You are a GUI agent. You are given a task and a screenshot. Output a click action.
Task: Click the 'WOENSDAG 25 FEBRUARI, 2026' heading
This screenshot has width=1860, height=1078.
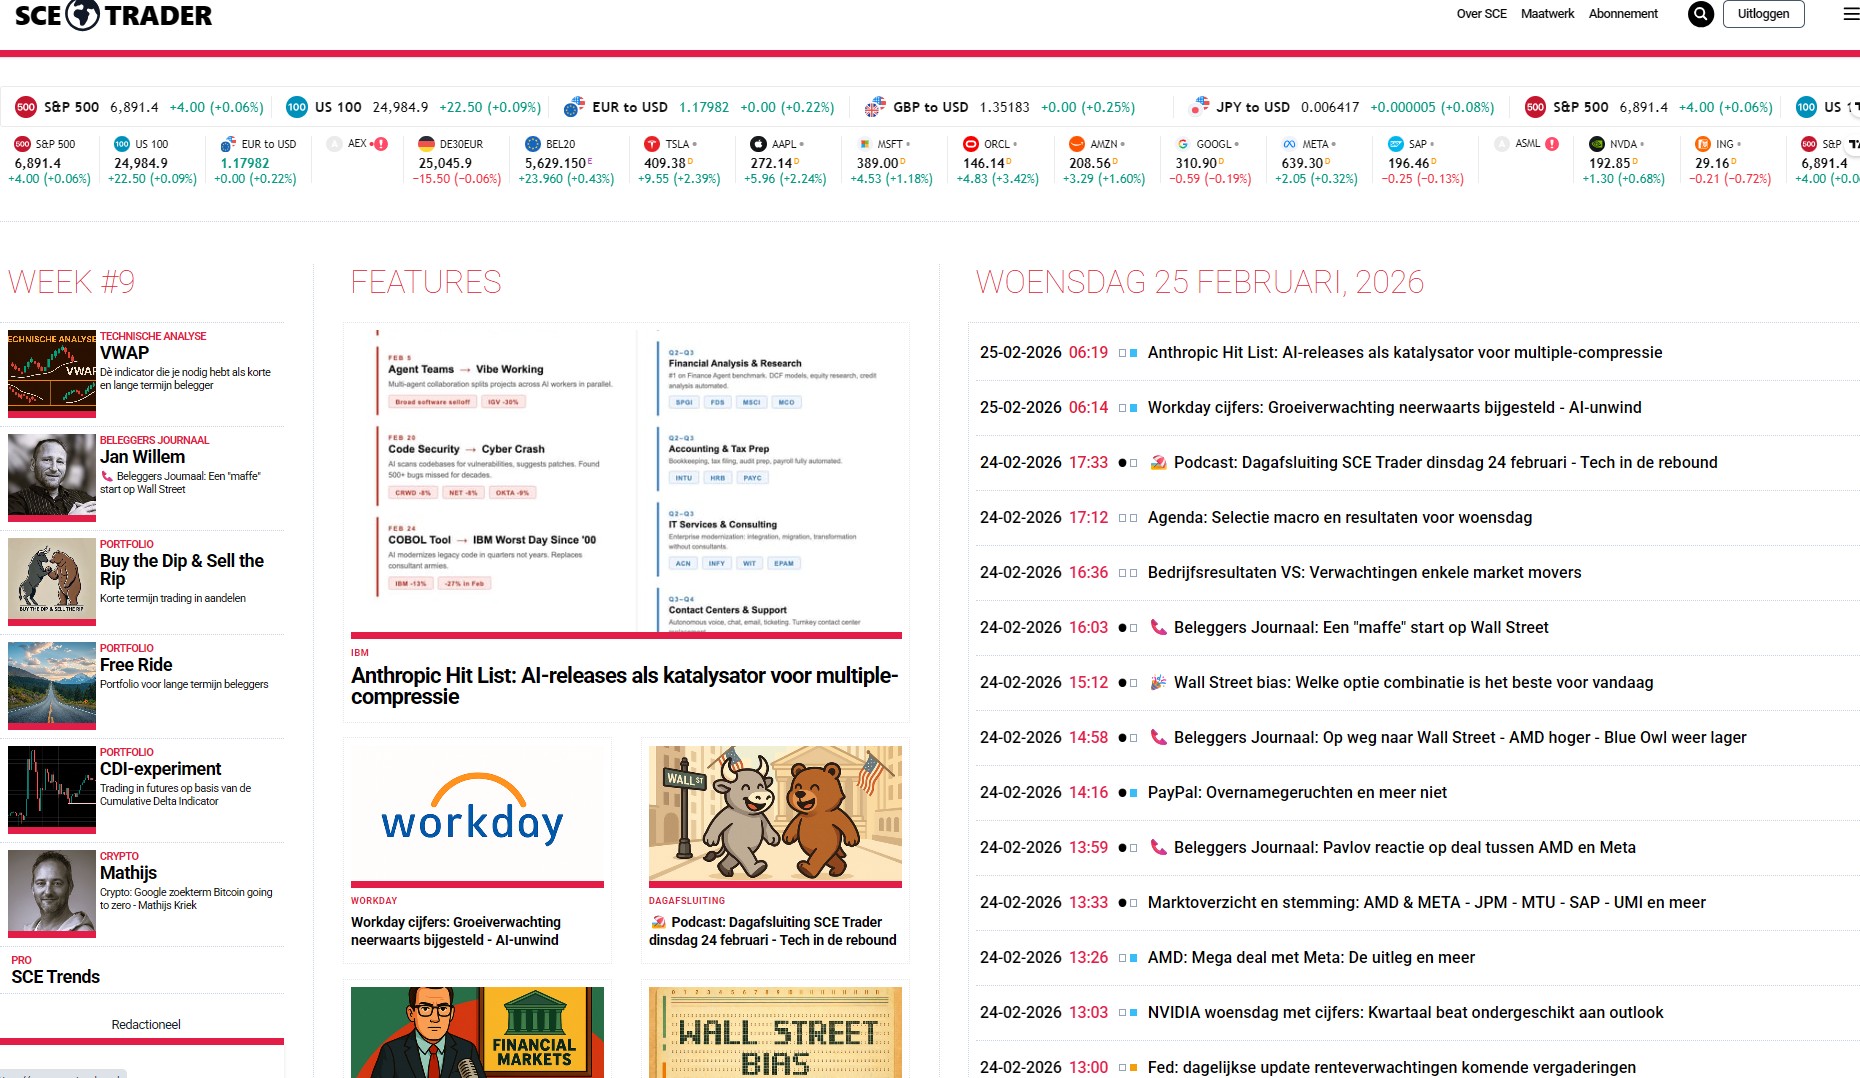[x=1199, y=282]
